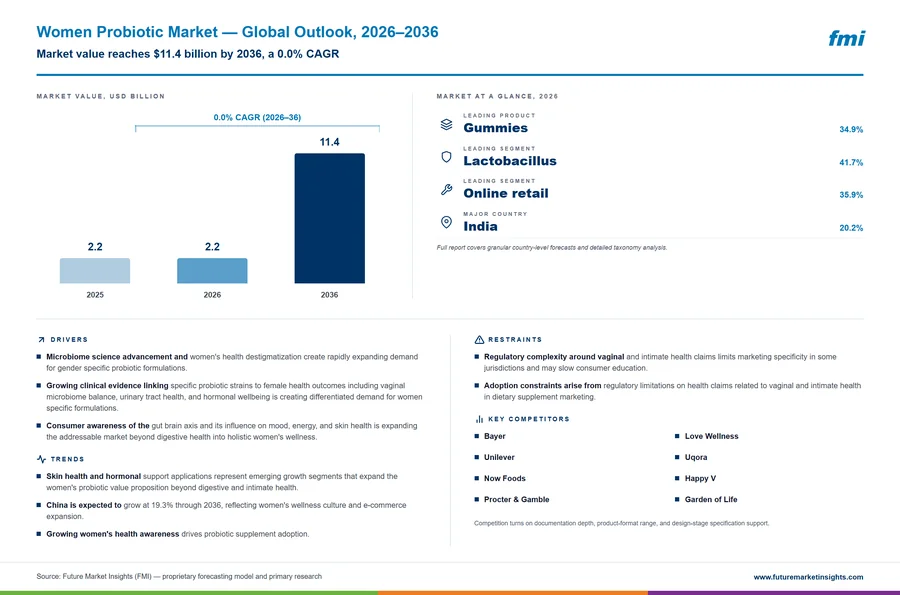Click the 'Lactobacillus' leading segment text
Image resolution: width=900 pixels, height=595 pixels.
510,161
